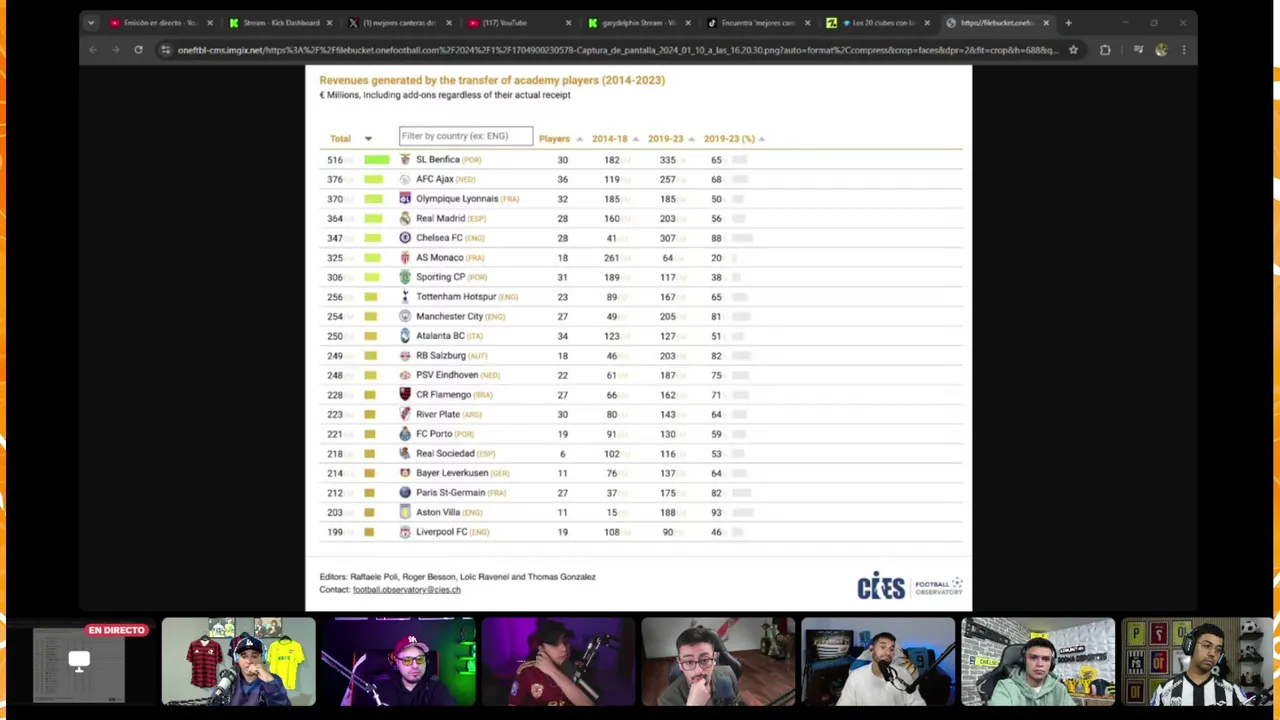The height and width of the screenshot is (720, 1280).
Task: Open the Chrome three-dot menu
Action: tap(1184, 50)
